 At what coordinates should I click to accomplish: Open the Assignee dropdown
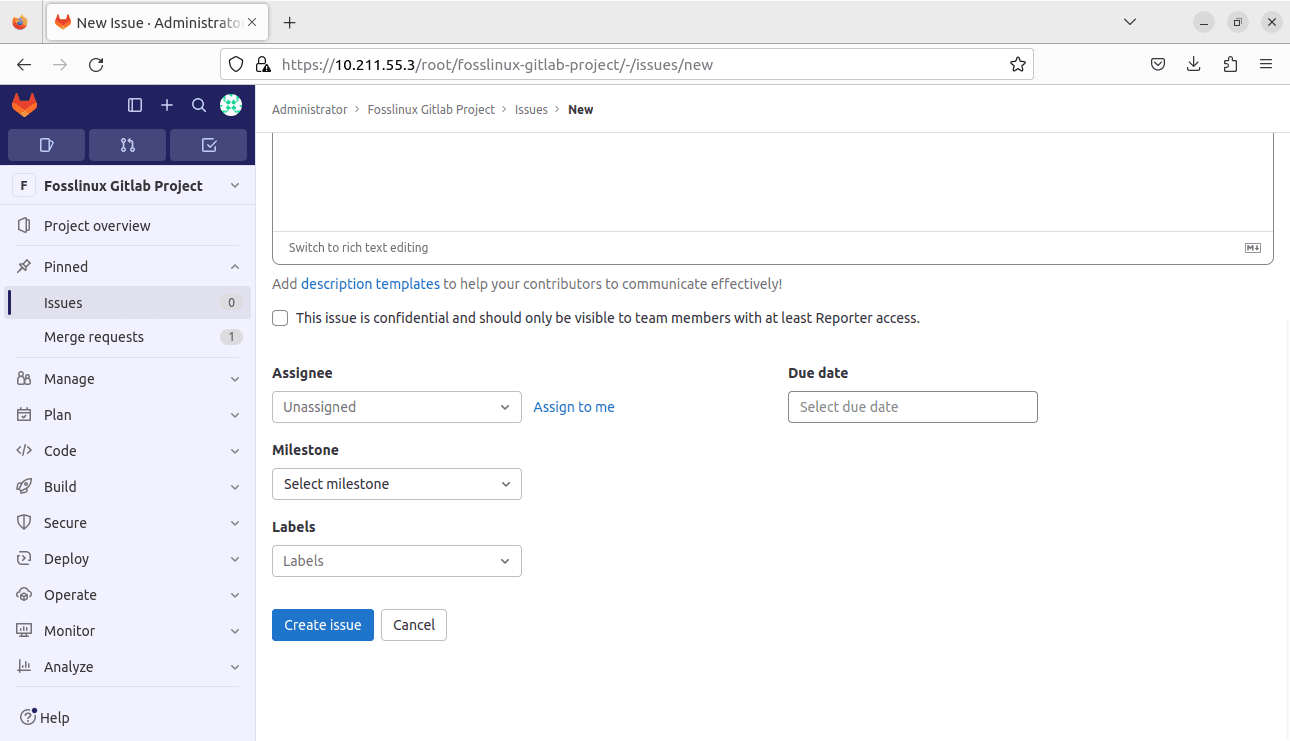pyautogui.click(x=397, y=407)
